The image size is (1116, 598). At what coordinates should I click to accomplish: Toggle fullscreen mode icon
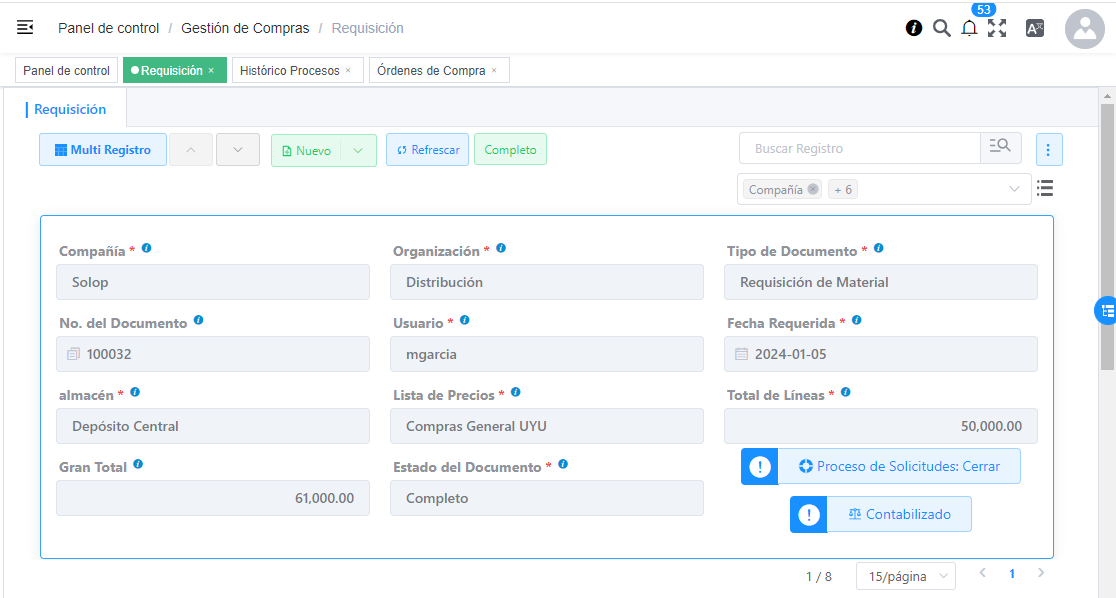coord(997,28)
